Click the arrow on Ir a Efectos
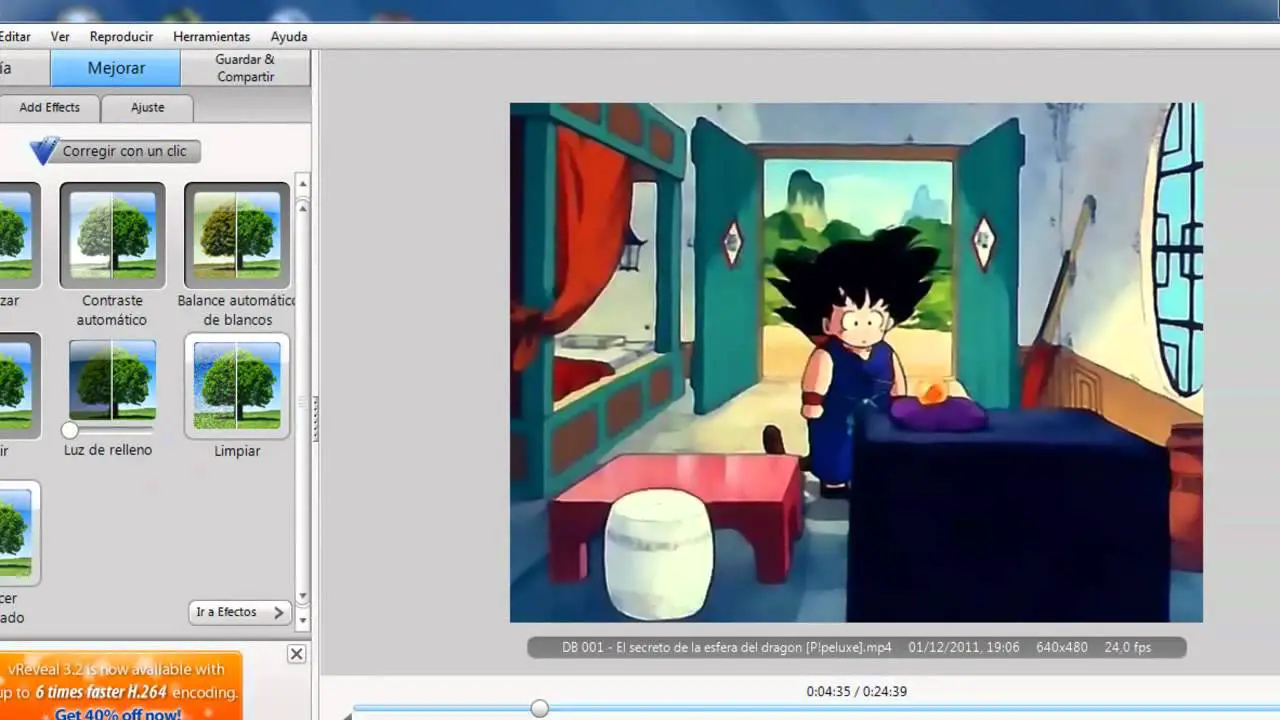 tap(278, 612)
